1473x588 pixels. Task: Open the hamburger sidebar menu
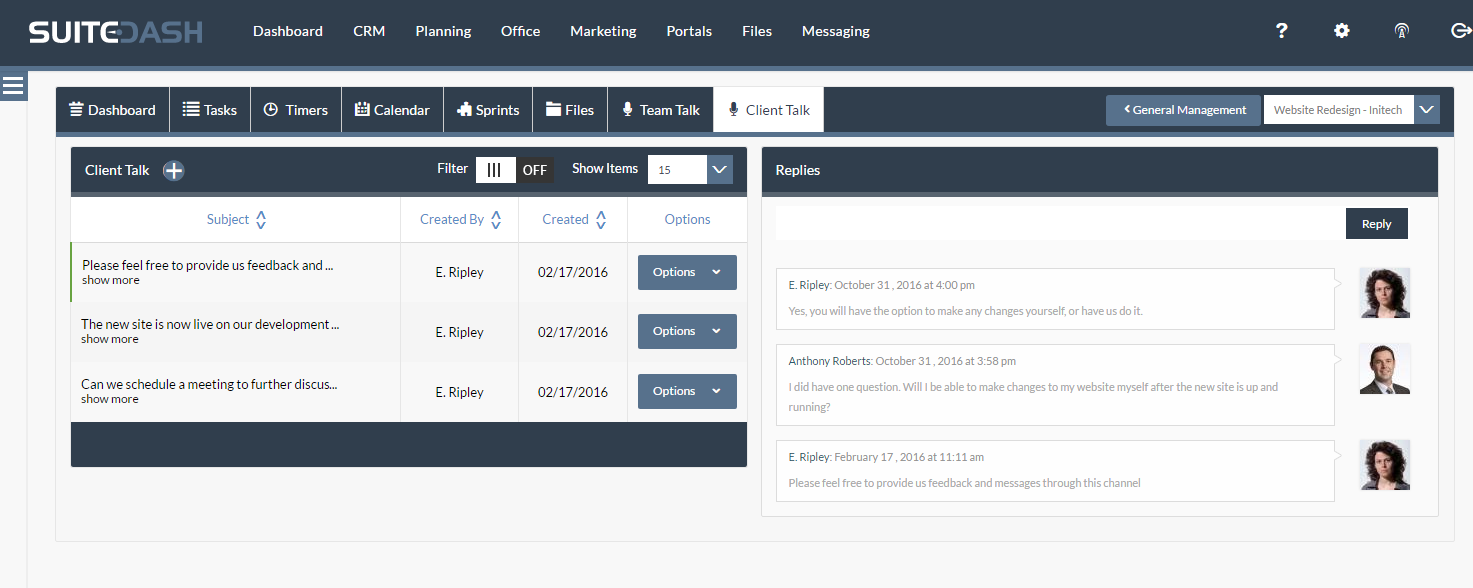point(13,86)
